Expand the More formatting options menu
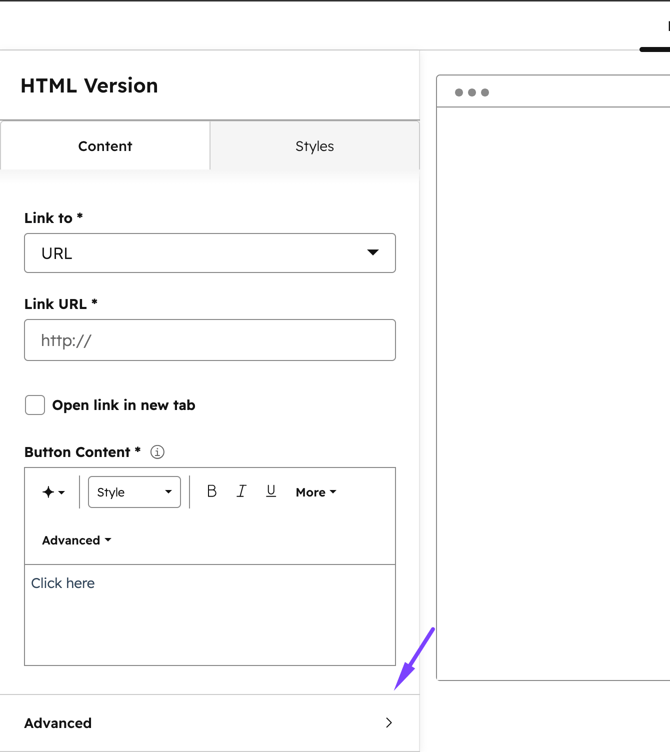This screenshot has height=752, width=670. 316,492
